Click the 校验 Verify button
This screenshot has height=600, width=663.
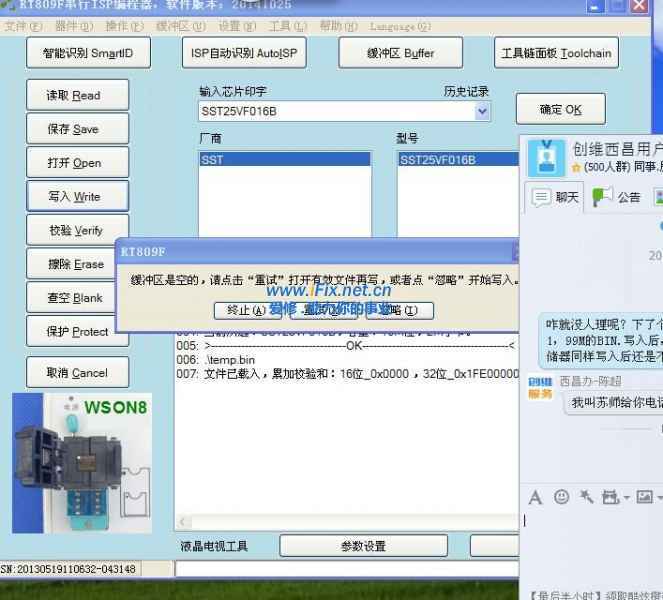point(77,230)
